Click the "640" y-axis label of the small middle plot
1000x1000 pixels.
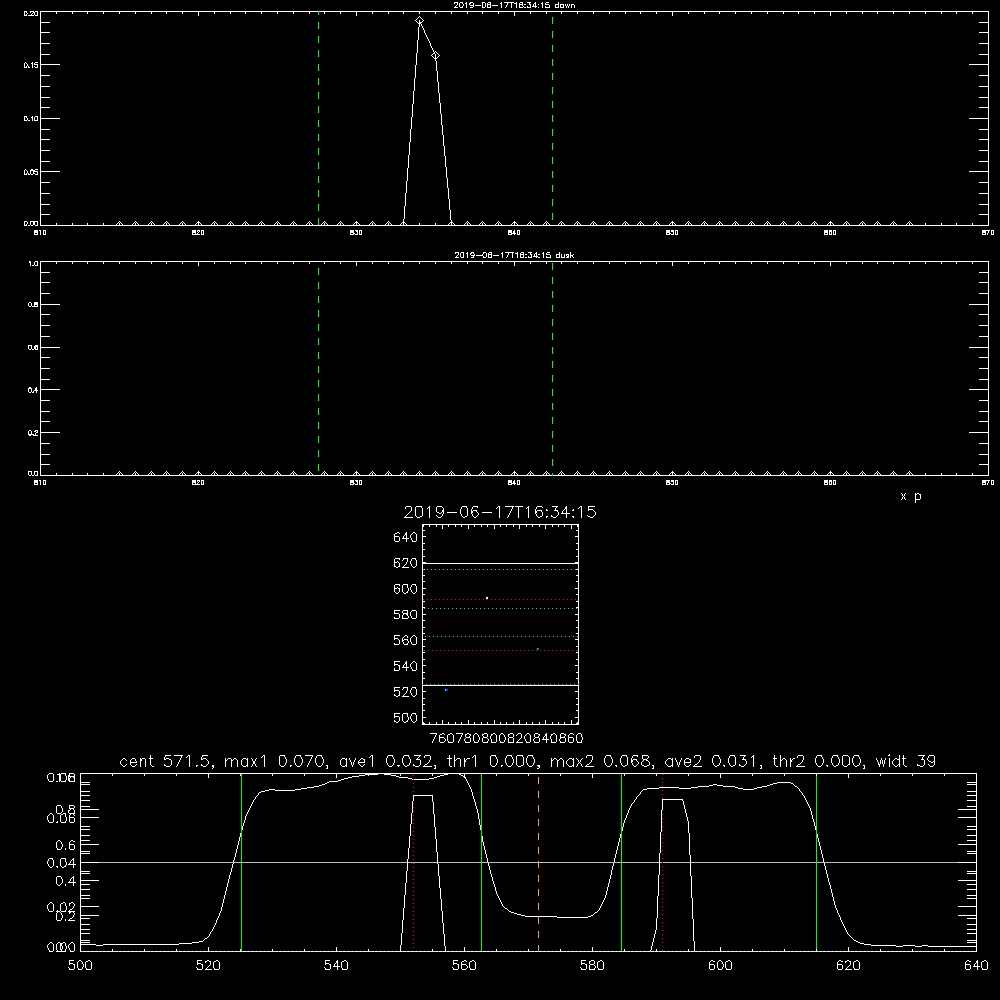405,538
